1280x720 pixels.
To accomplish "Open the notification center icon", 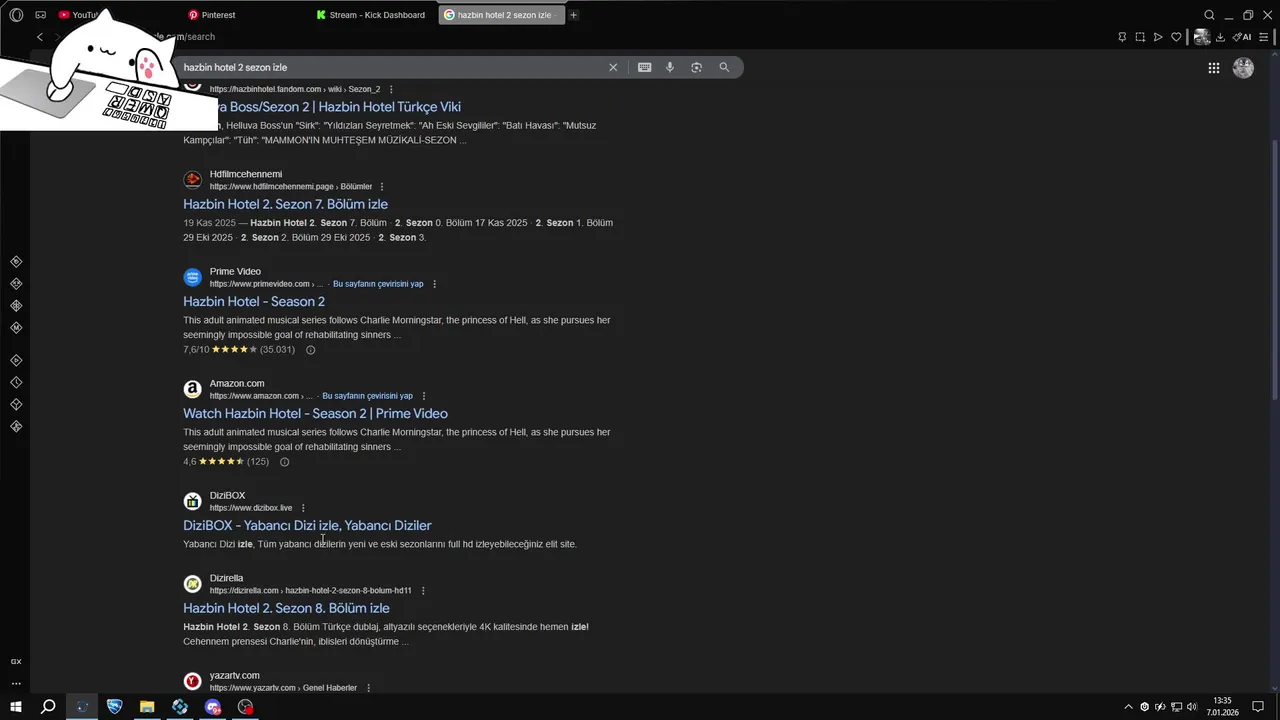I will coord(1258,707).
